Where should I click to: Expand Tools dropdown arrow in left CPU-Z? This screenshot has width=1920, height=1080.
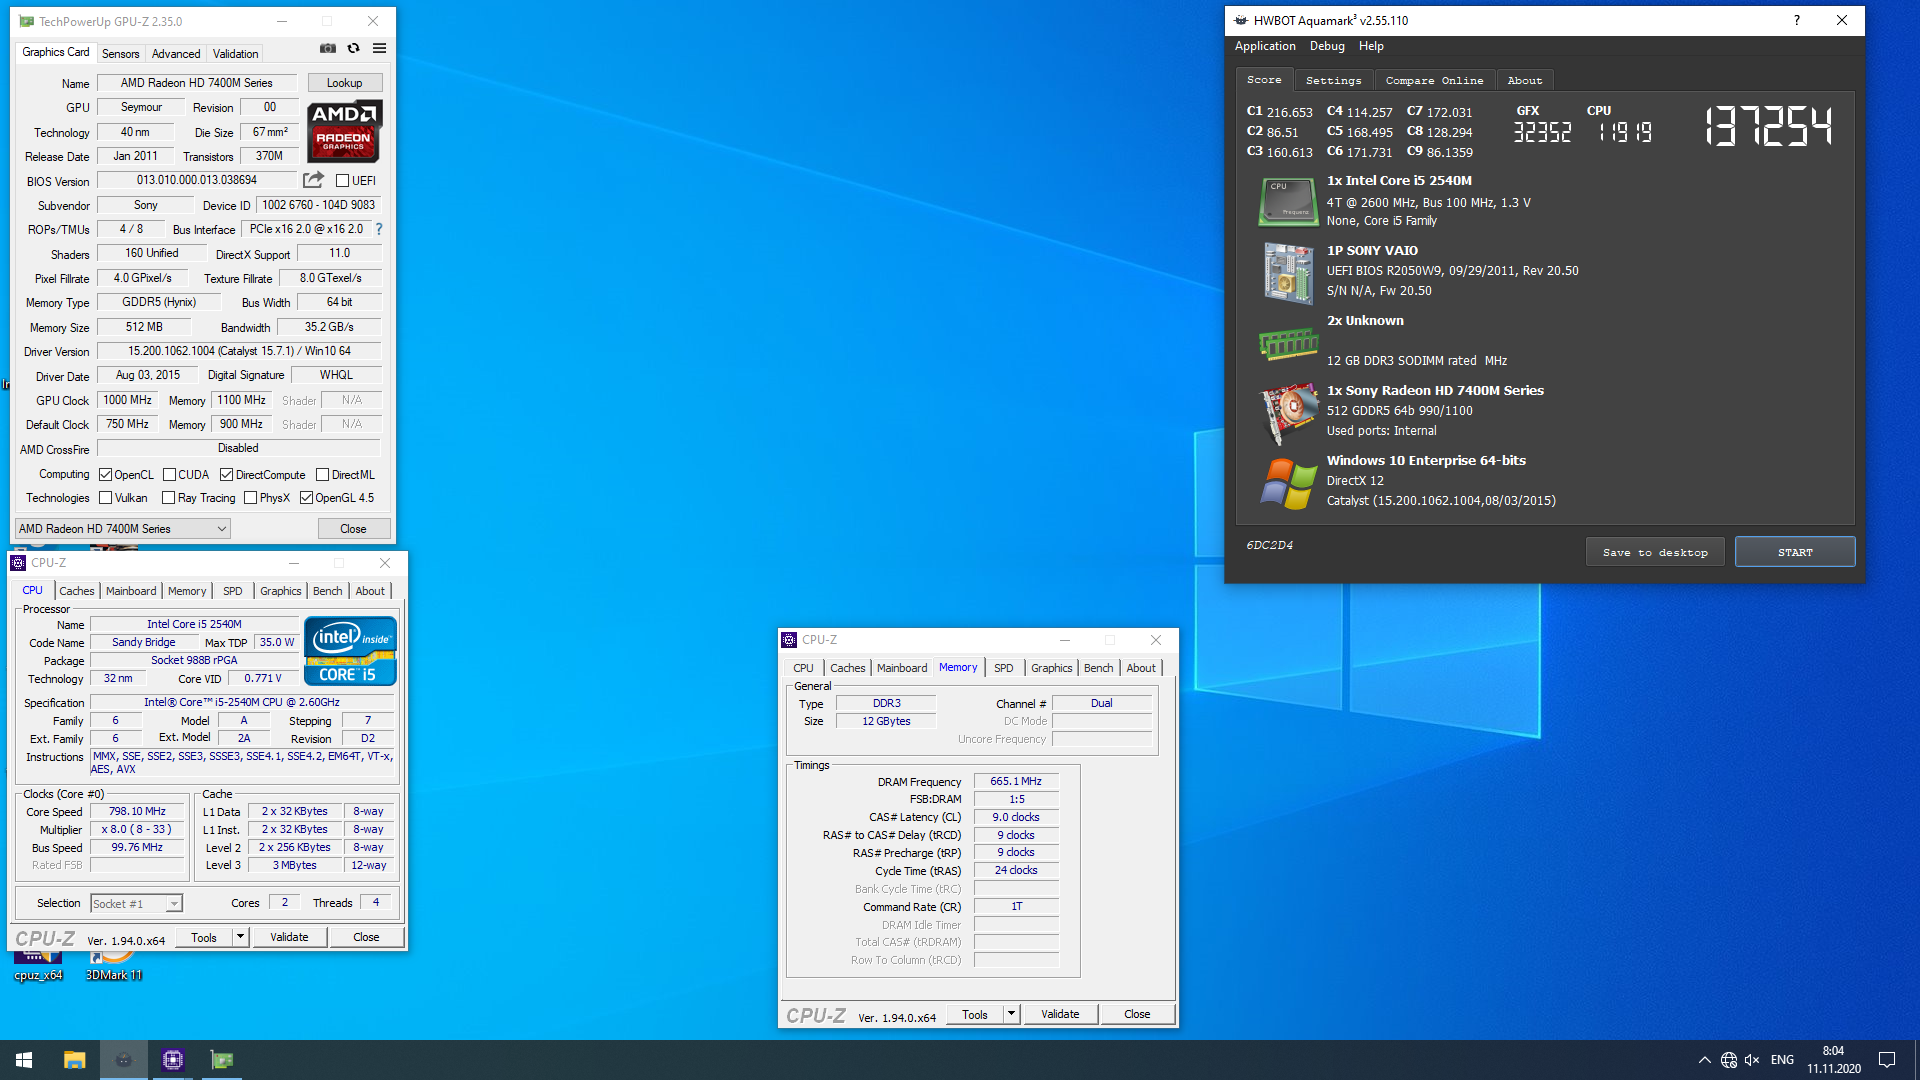click(240, 937)
